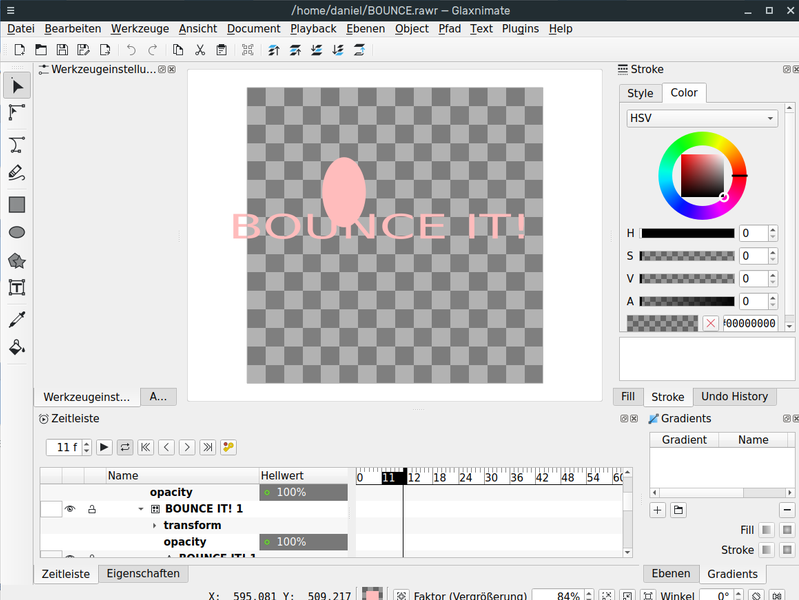Select the Bezier draw tool
Image resolution: width=799 pixels, height=600 pixels.
17,145
